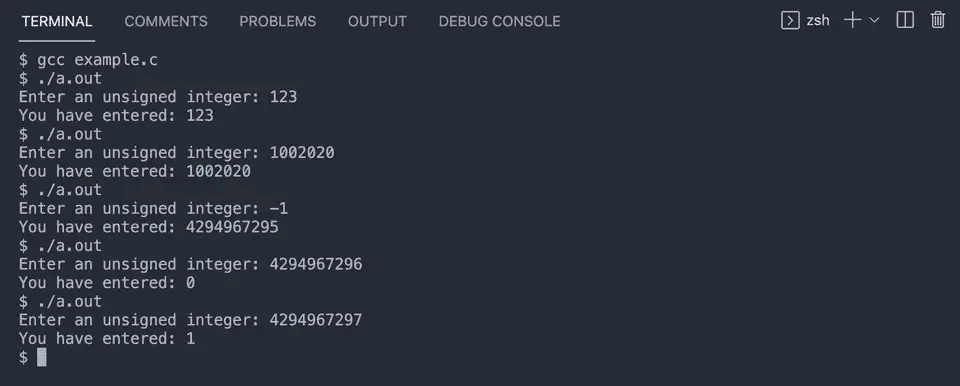Open the launch profile dropdown chevron

874,20
